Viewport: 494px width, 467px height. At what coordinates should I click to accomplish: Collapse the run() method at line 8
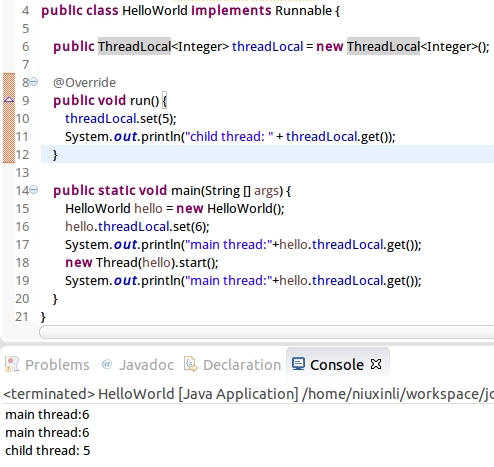(34, 82)
